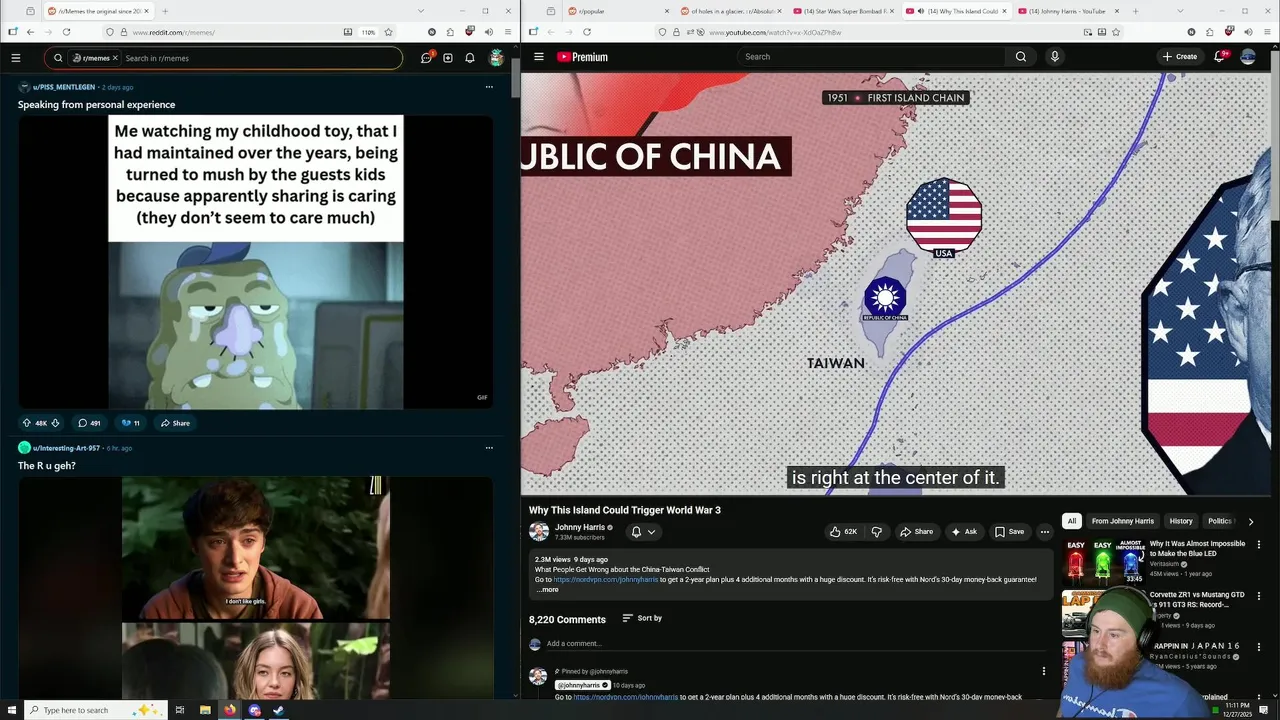1280x720 pixels.
Task: Click the YouTube Premium logo
Action: point(582,57)
